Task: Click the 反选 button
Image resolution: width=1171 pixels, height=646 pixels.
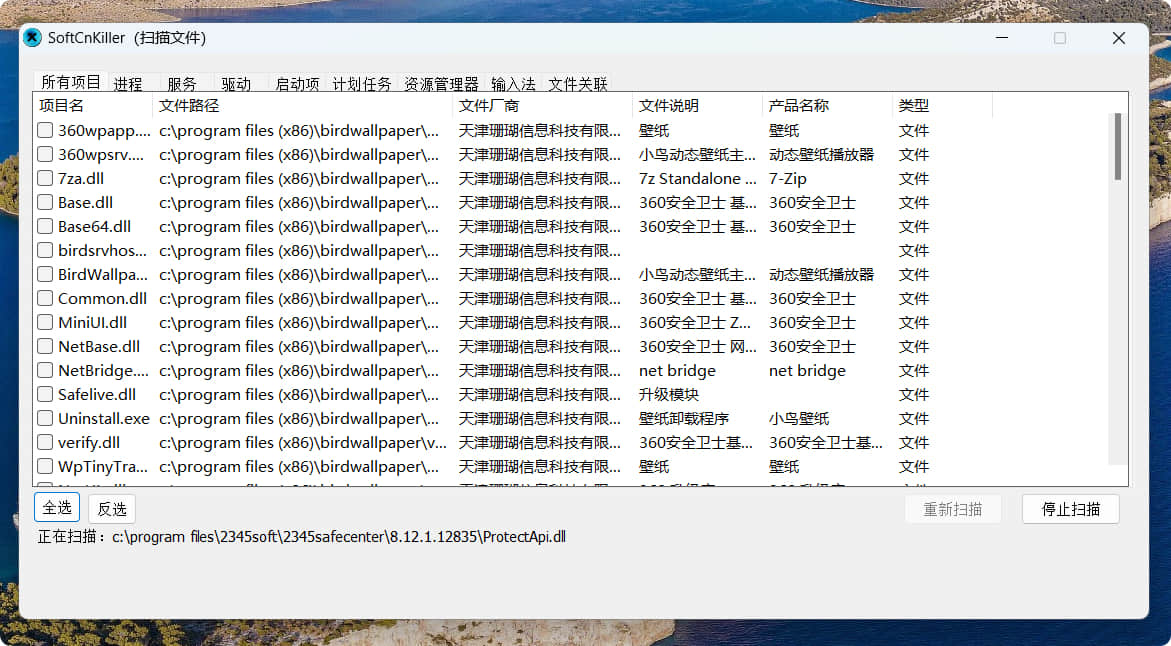Action: click(x=111, y=508)
